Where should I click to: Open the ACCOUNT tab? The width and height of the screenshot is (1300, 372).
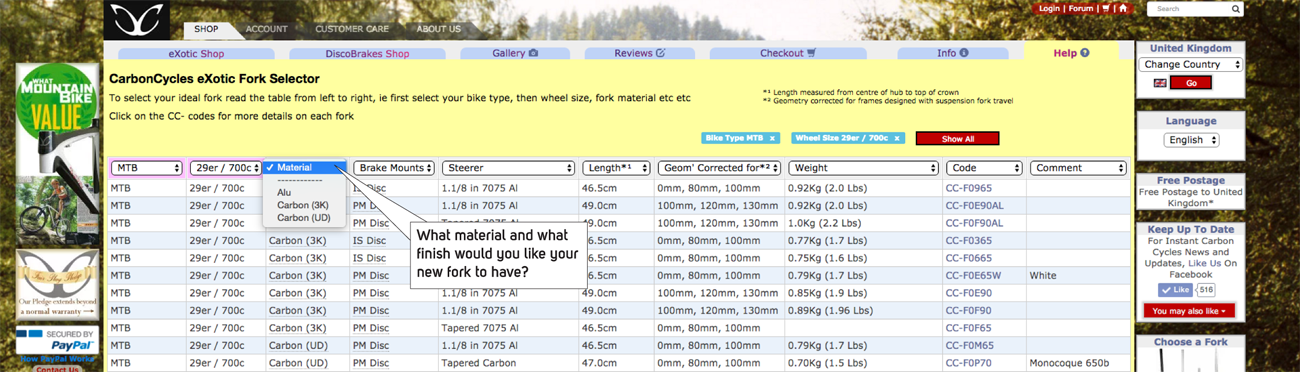coord(266,29)
